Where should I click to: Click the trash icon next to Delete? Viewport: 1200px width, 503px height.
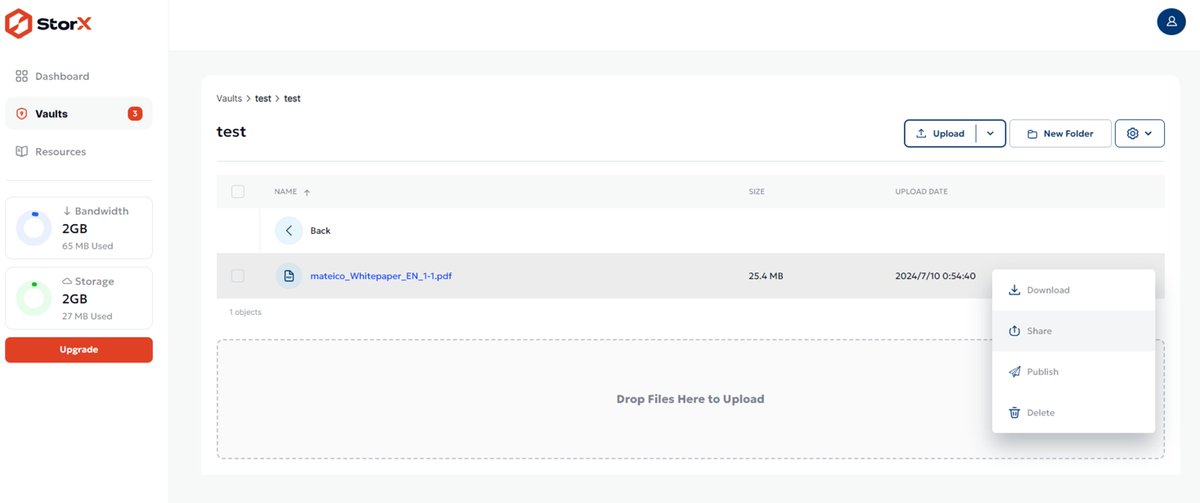1014,412
